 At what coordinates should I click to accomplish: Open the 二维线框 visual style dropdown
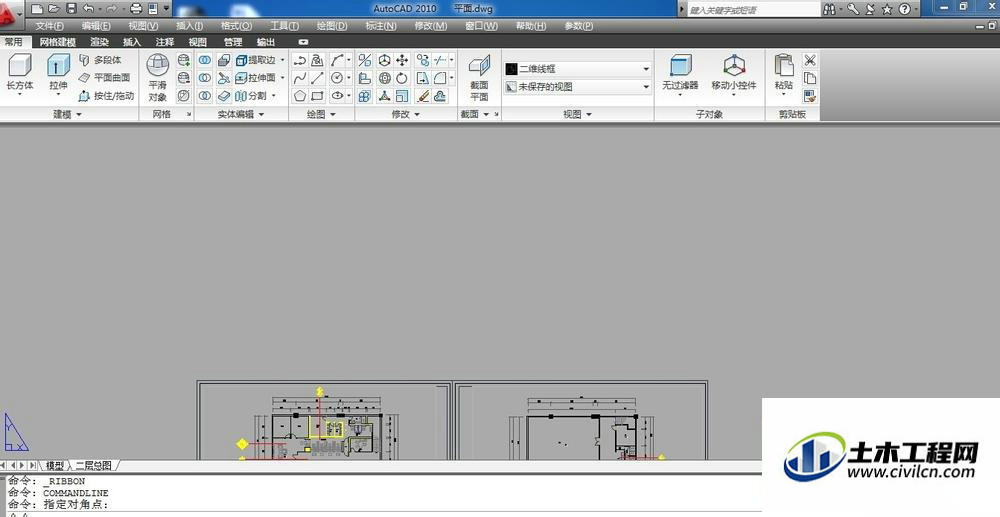coord(578,68)
